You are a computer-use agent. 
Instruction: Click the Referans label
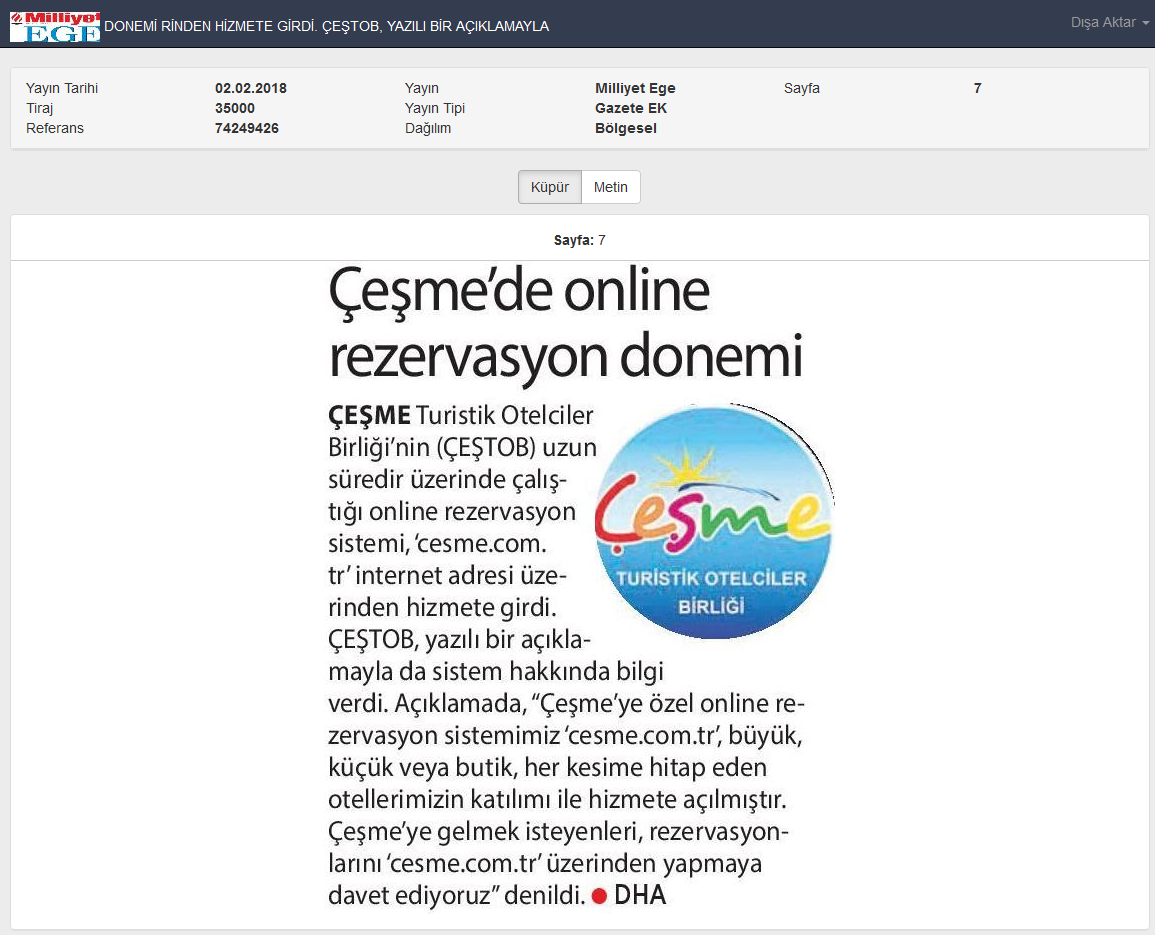[x=55, y=128]
